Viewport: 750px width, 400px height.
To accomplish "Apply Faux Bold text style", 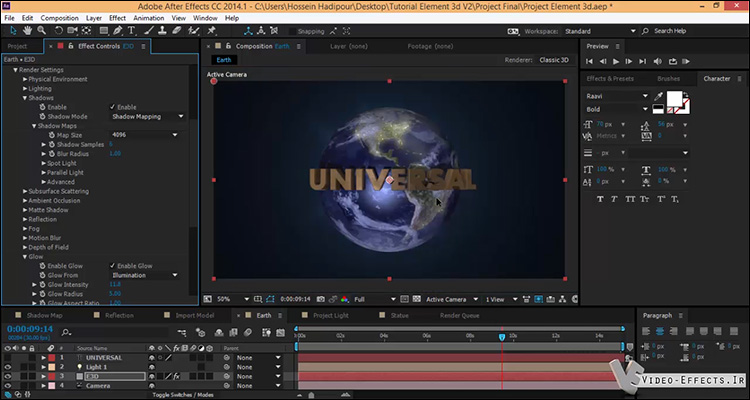I will pyautogui.click(x=600, y=199).
